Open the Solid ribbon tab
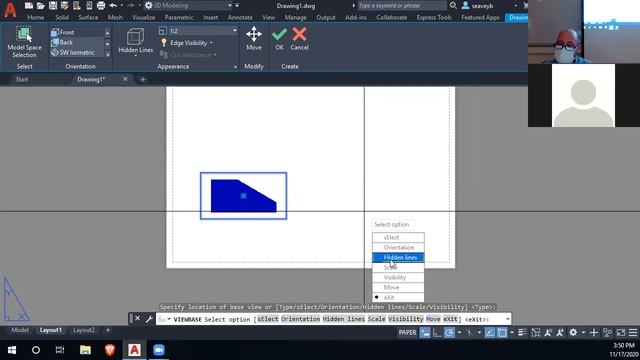The image size is (640, 360). pos(62,18)
